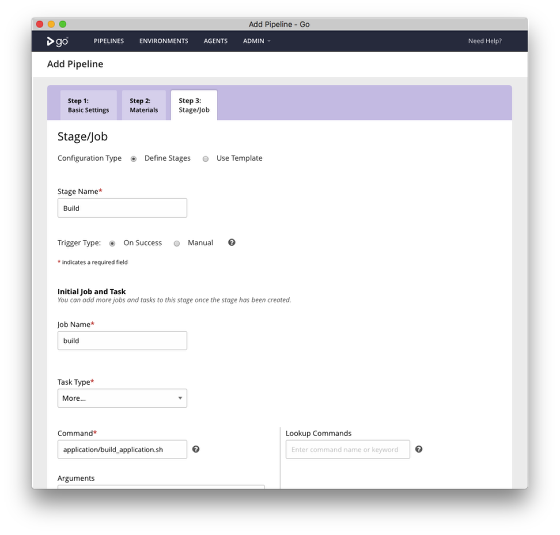Select the Define Stages radio button

coord(134,159)
